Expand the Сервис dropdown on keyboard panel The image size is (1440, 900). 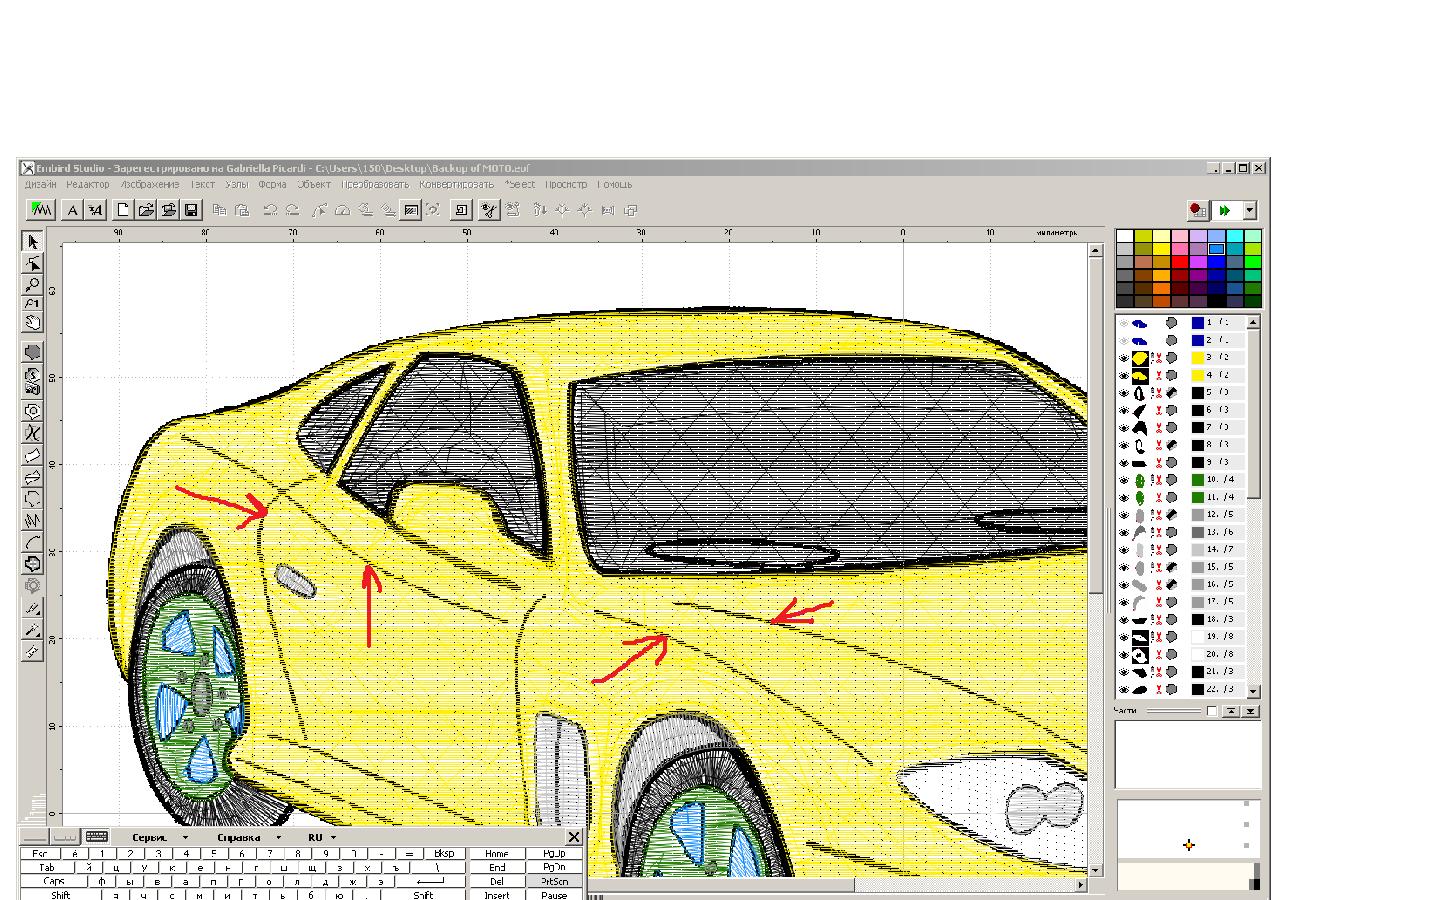point(185,838)
